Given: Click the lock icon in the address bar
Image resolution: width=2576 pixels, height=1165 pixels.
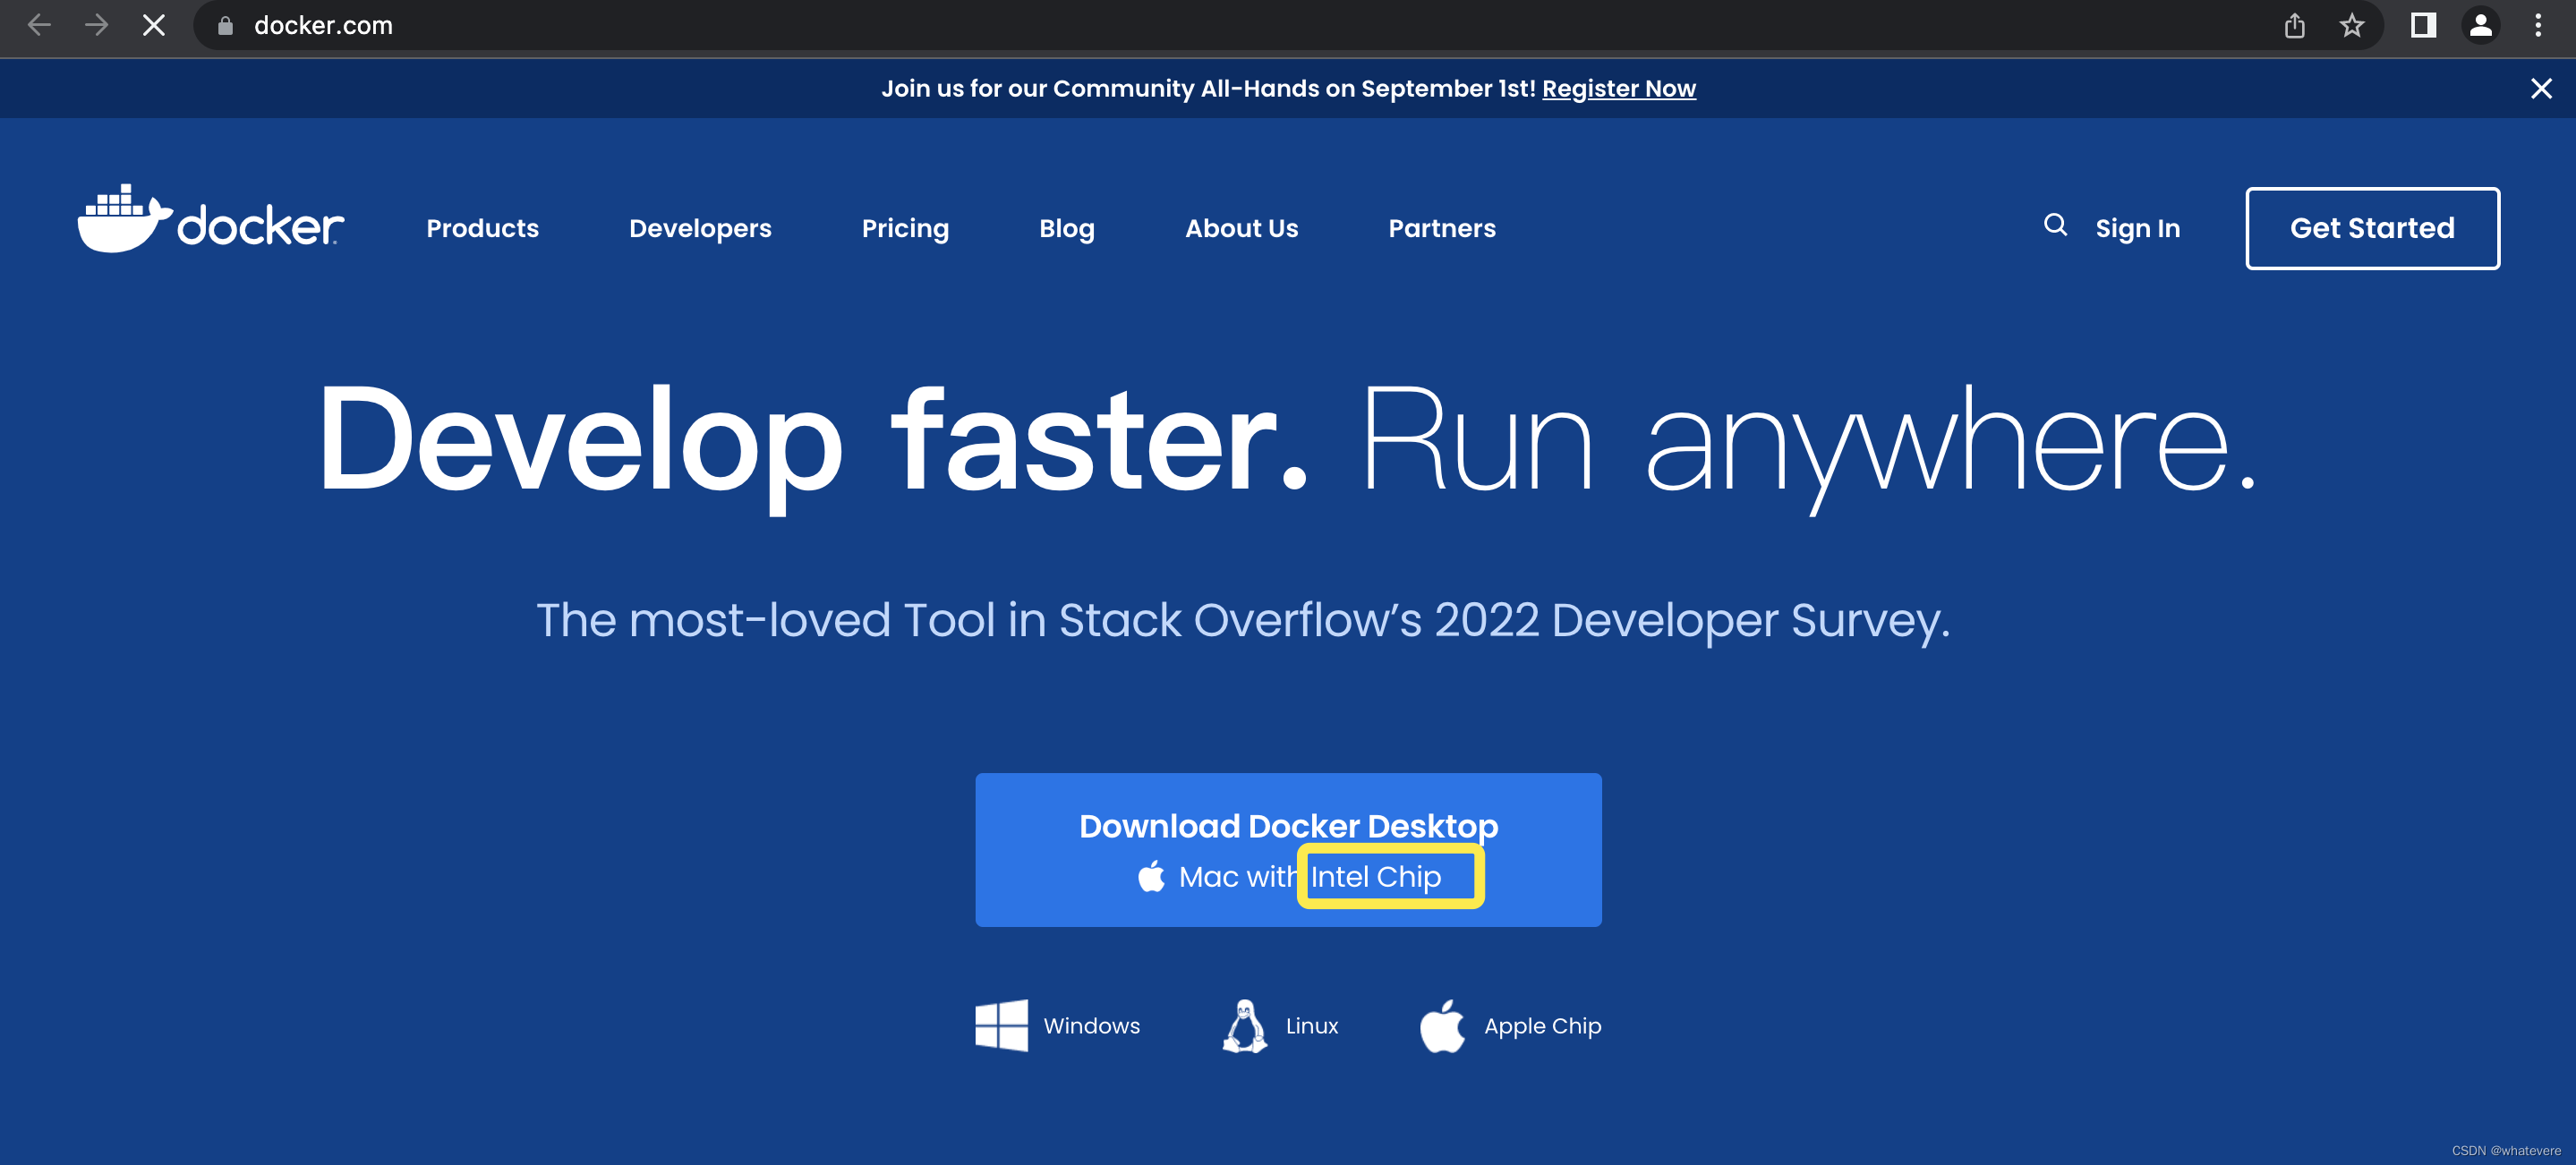Looking at the screenshot, I should (x=225, y=26).
